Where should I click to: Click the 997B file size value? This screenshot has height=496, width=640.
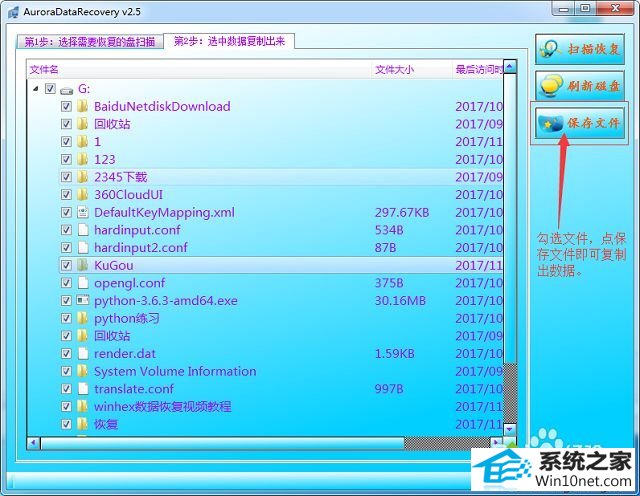(x=389, y=389)
